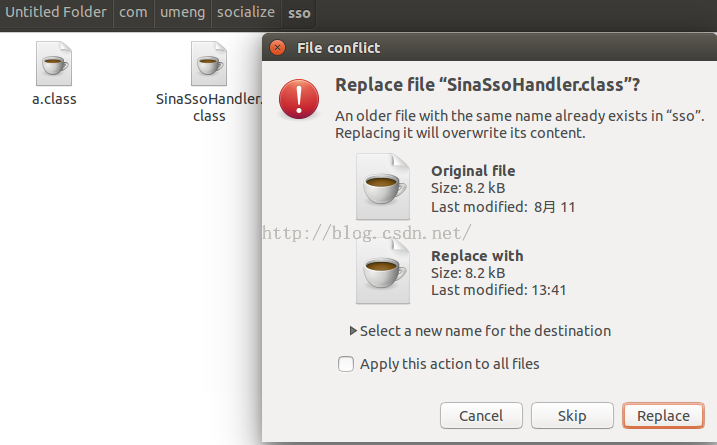The image size is (717, 445).
Task: Jump to the socialize path button
Action: [246, 13]
